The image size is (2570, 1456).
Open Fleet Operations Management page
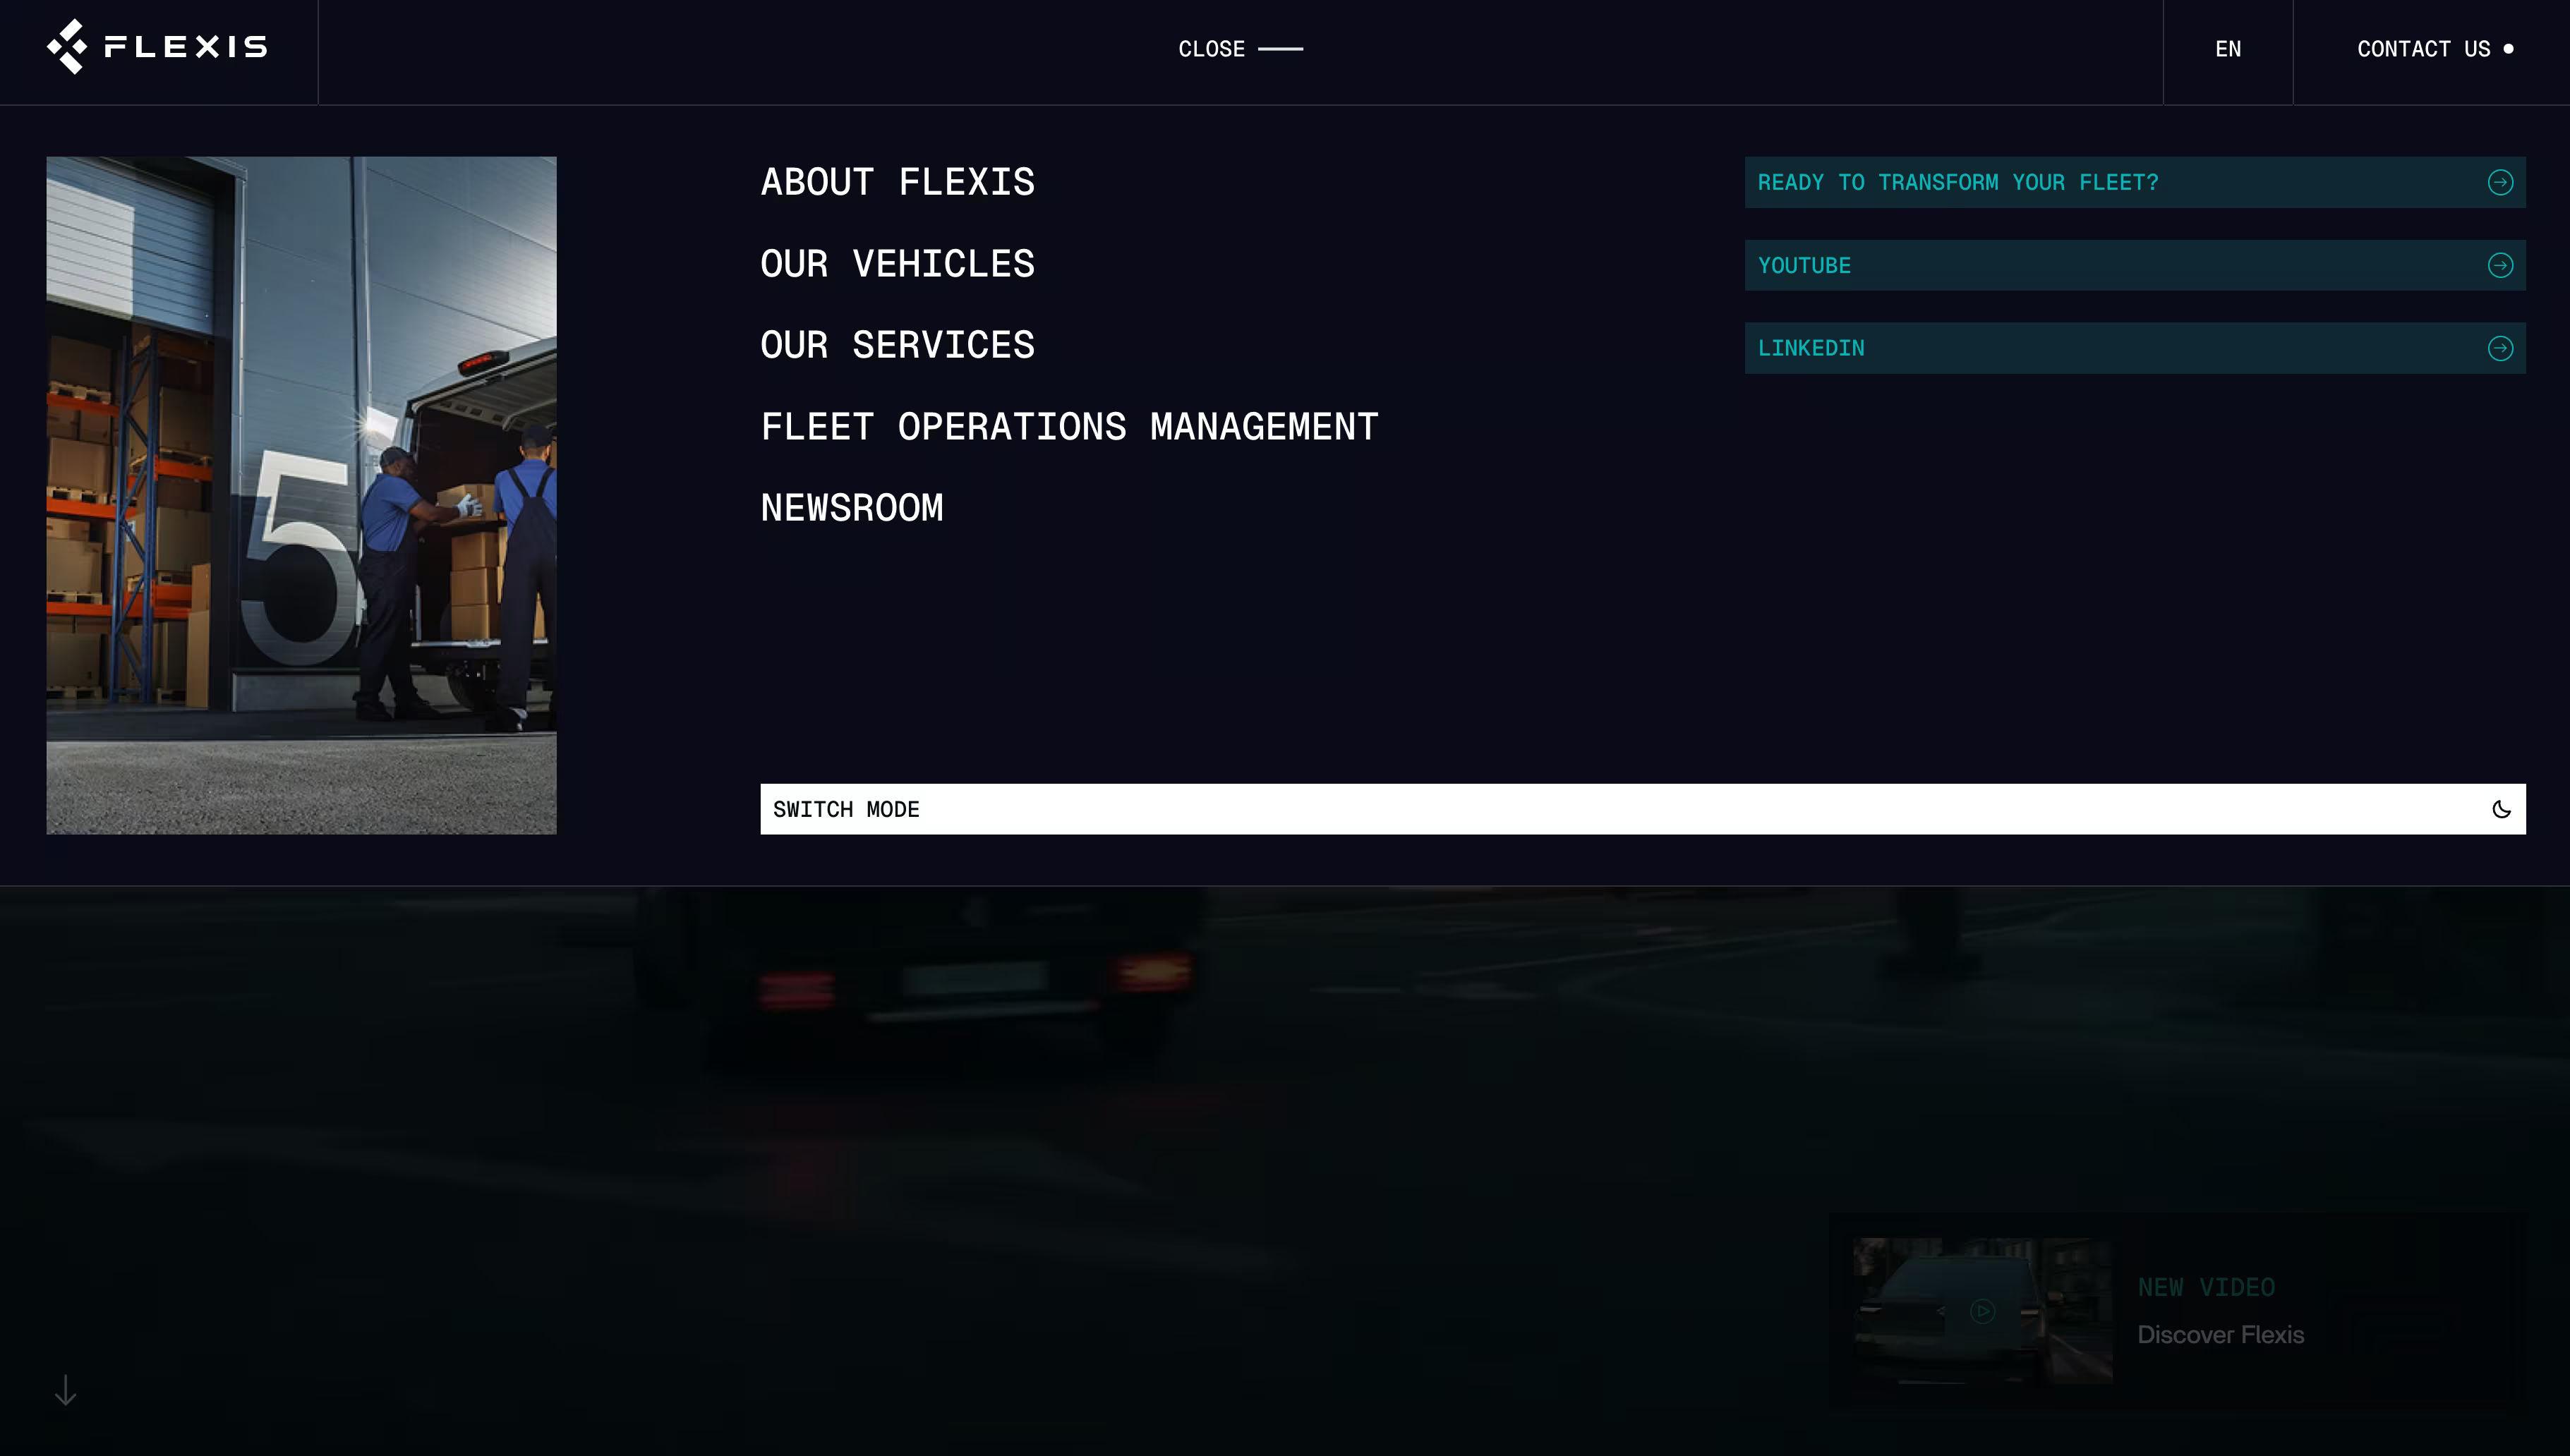pos(1069,427)
